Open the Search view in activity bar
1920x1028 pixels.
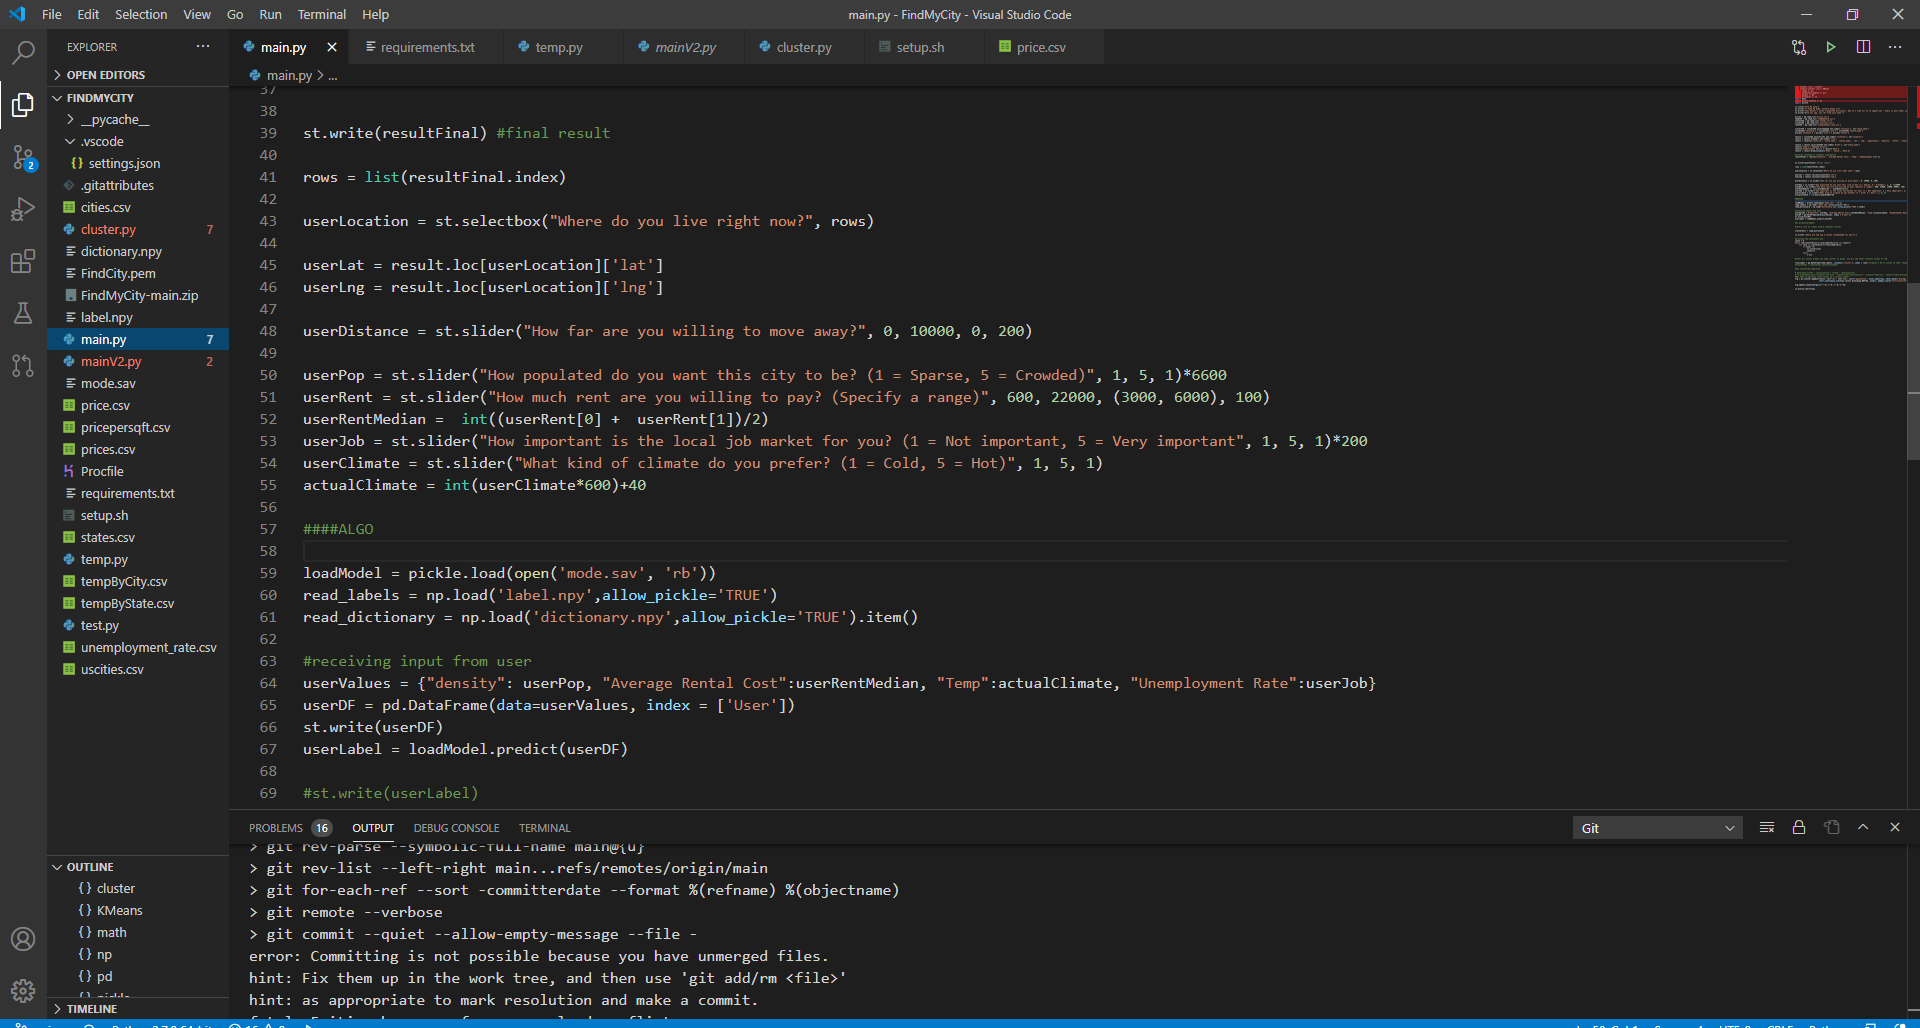tap(23, 52)
